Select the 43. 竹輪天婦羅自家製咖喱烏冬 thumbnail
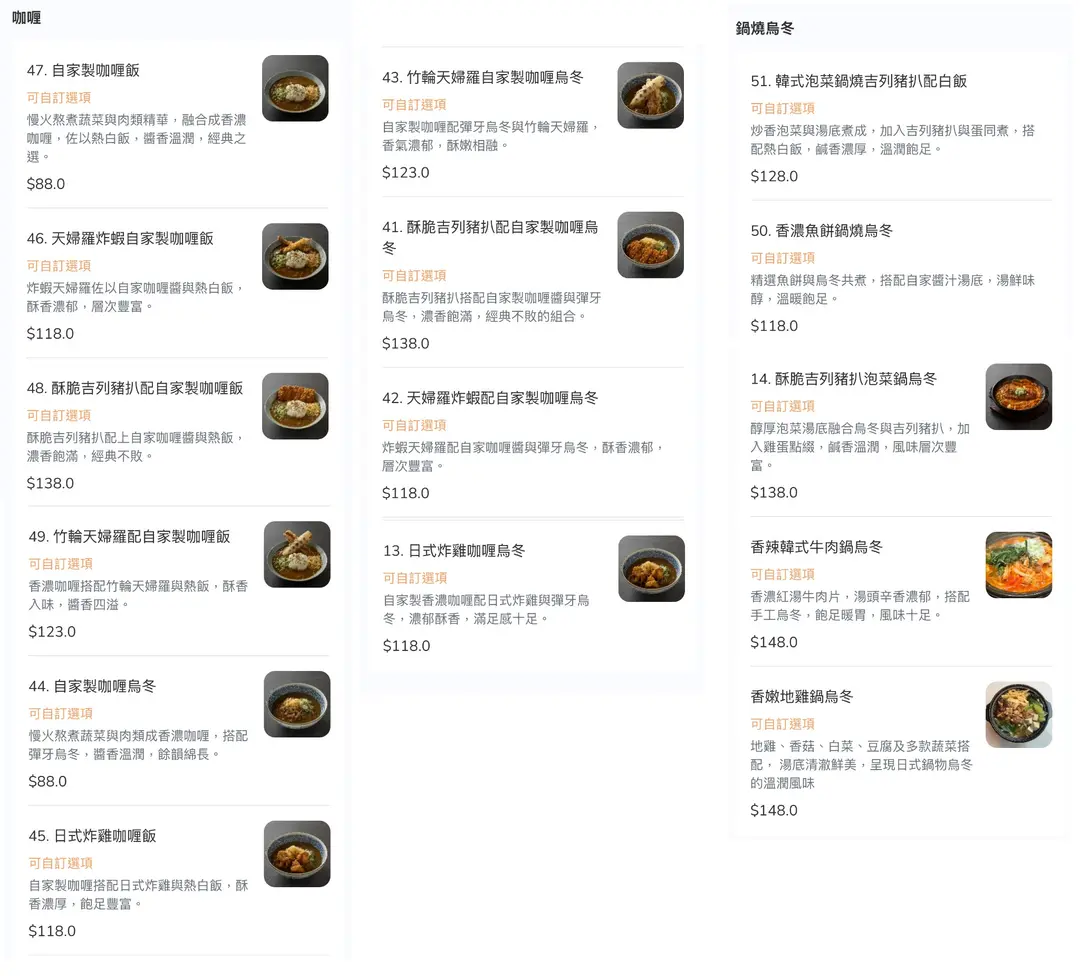1080x976 pixels. 650,95
